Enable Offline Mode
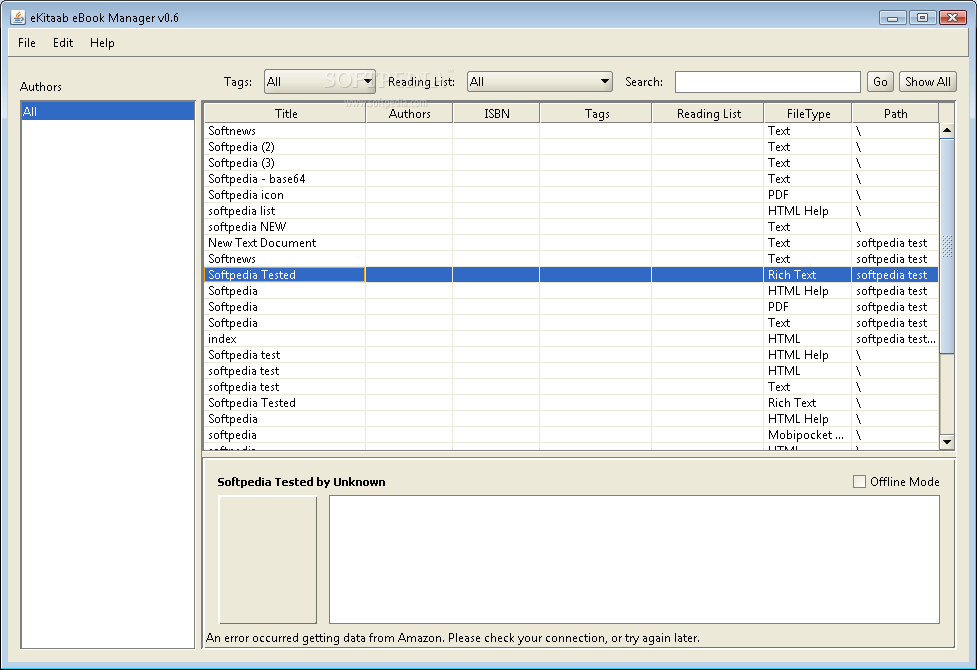The image size is (977, 670). (x=858, y=481)
